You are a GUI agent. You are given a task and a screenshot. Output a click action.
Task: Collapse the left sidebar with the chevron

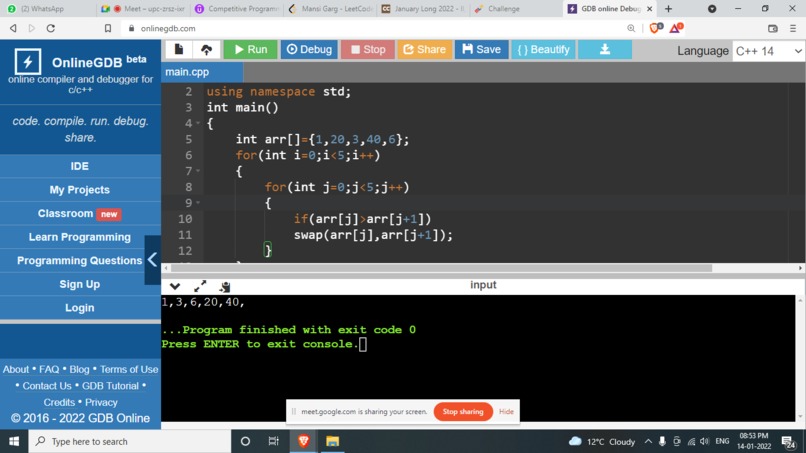(x=153, y=260)
